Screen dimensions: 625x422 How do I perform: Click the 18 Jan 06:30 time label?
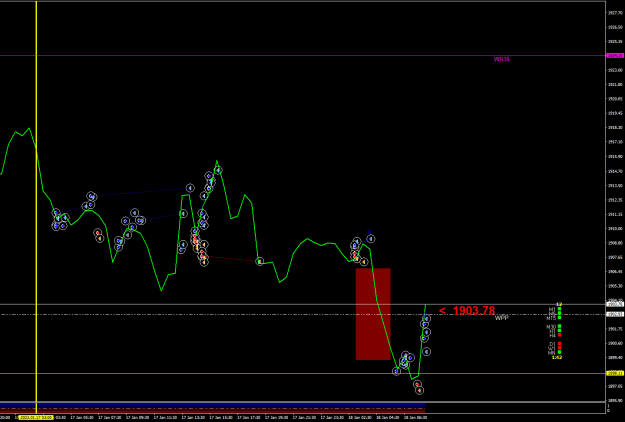click(x=415, y=417)
